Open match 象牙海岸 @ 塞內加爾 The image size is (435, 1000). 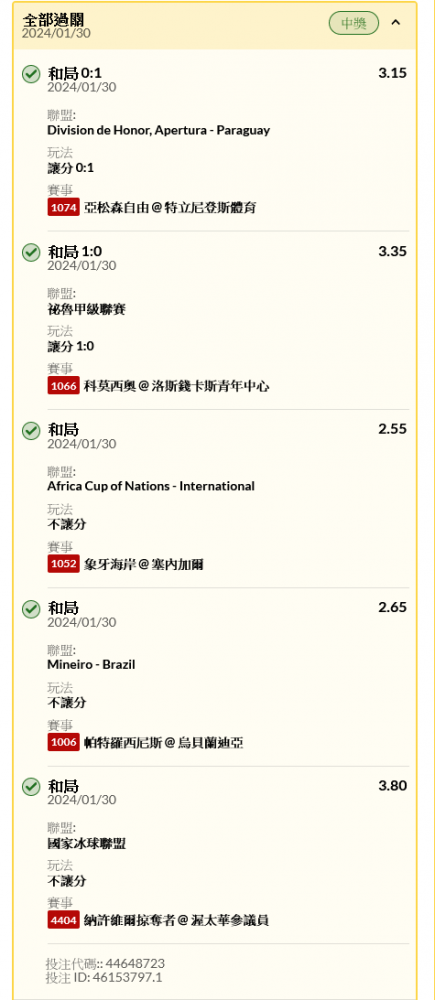[x=144, y=564]
